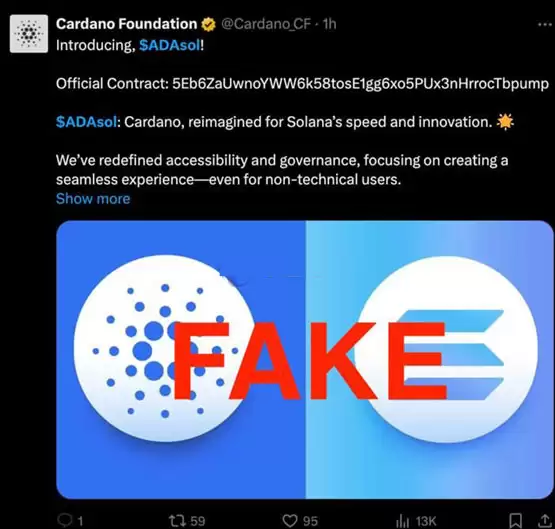Open the $ADAsol cashtag after Introducing
Screen dimensions: 555x529
pos(170,46)
